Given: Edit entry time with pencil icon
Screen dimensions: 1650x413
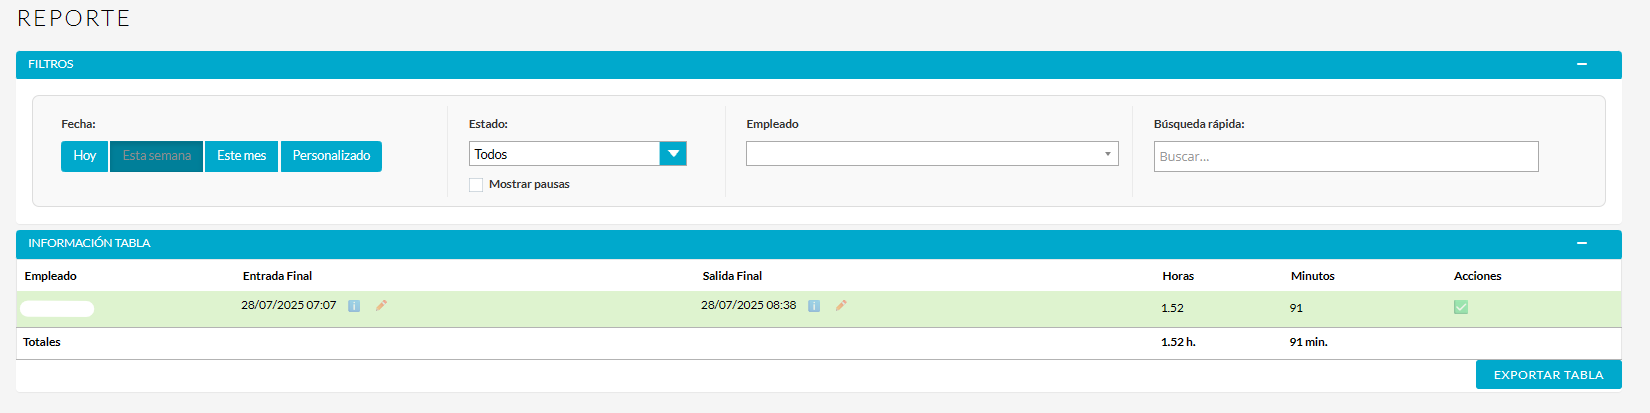Looking at the screenshot, I should point(381,306).
